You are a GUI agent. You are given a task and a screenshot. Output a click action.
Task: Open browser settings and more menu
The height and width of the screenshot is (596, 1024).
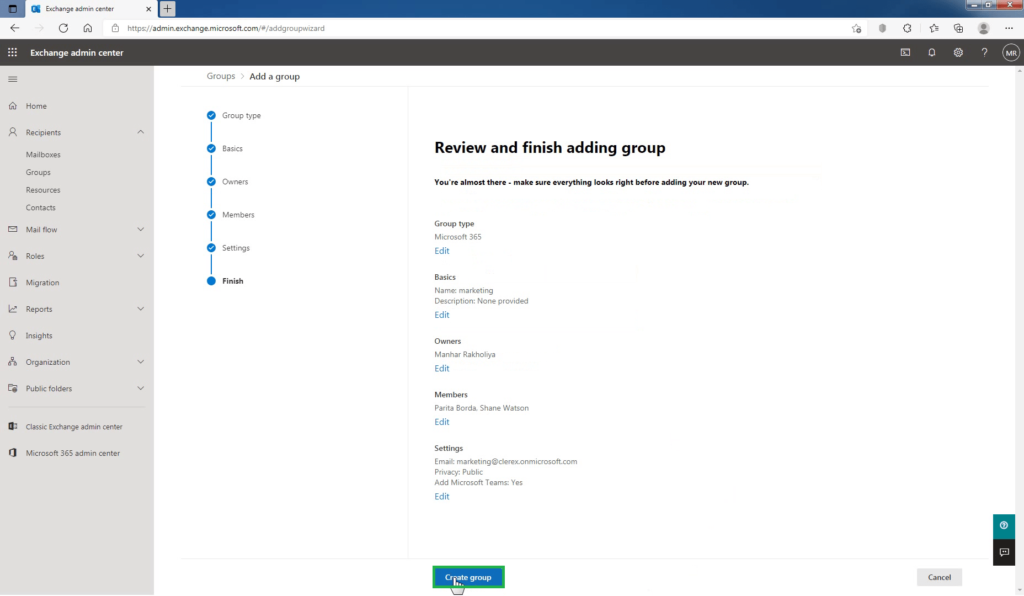[x=1009, y=28]
